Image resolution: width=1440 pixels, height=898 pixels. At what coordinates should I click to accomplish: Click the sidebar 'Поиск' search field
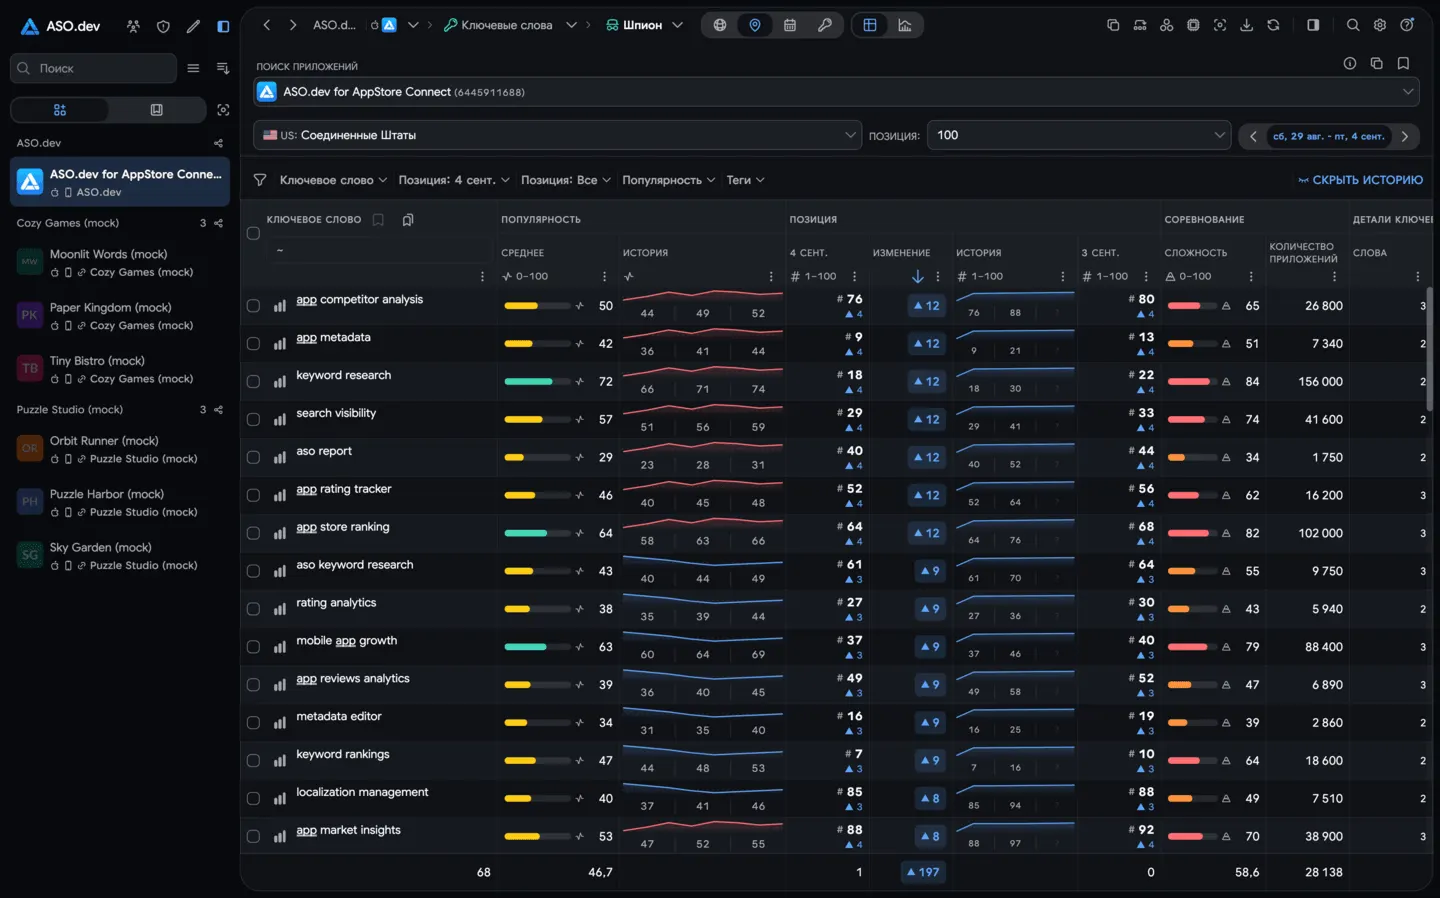pyautogui.click(x=94, y=68)
